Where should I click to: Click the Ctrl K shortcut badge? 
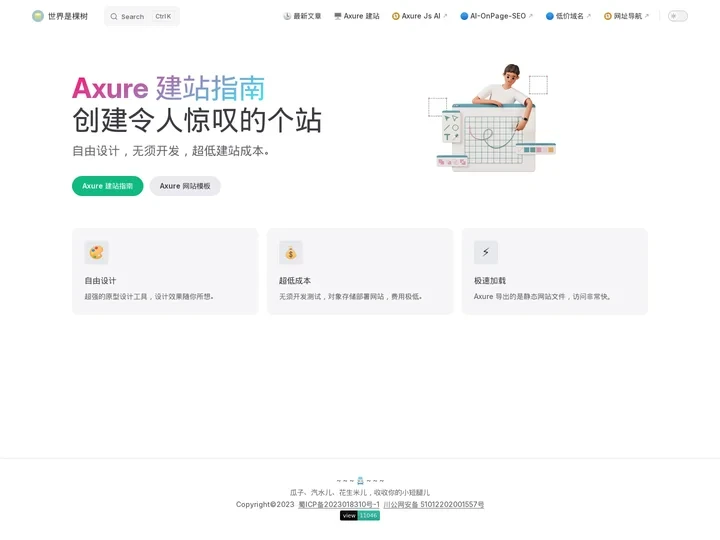point(163,16)
